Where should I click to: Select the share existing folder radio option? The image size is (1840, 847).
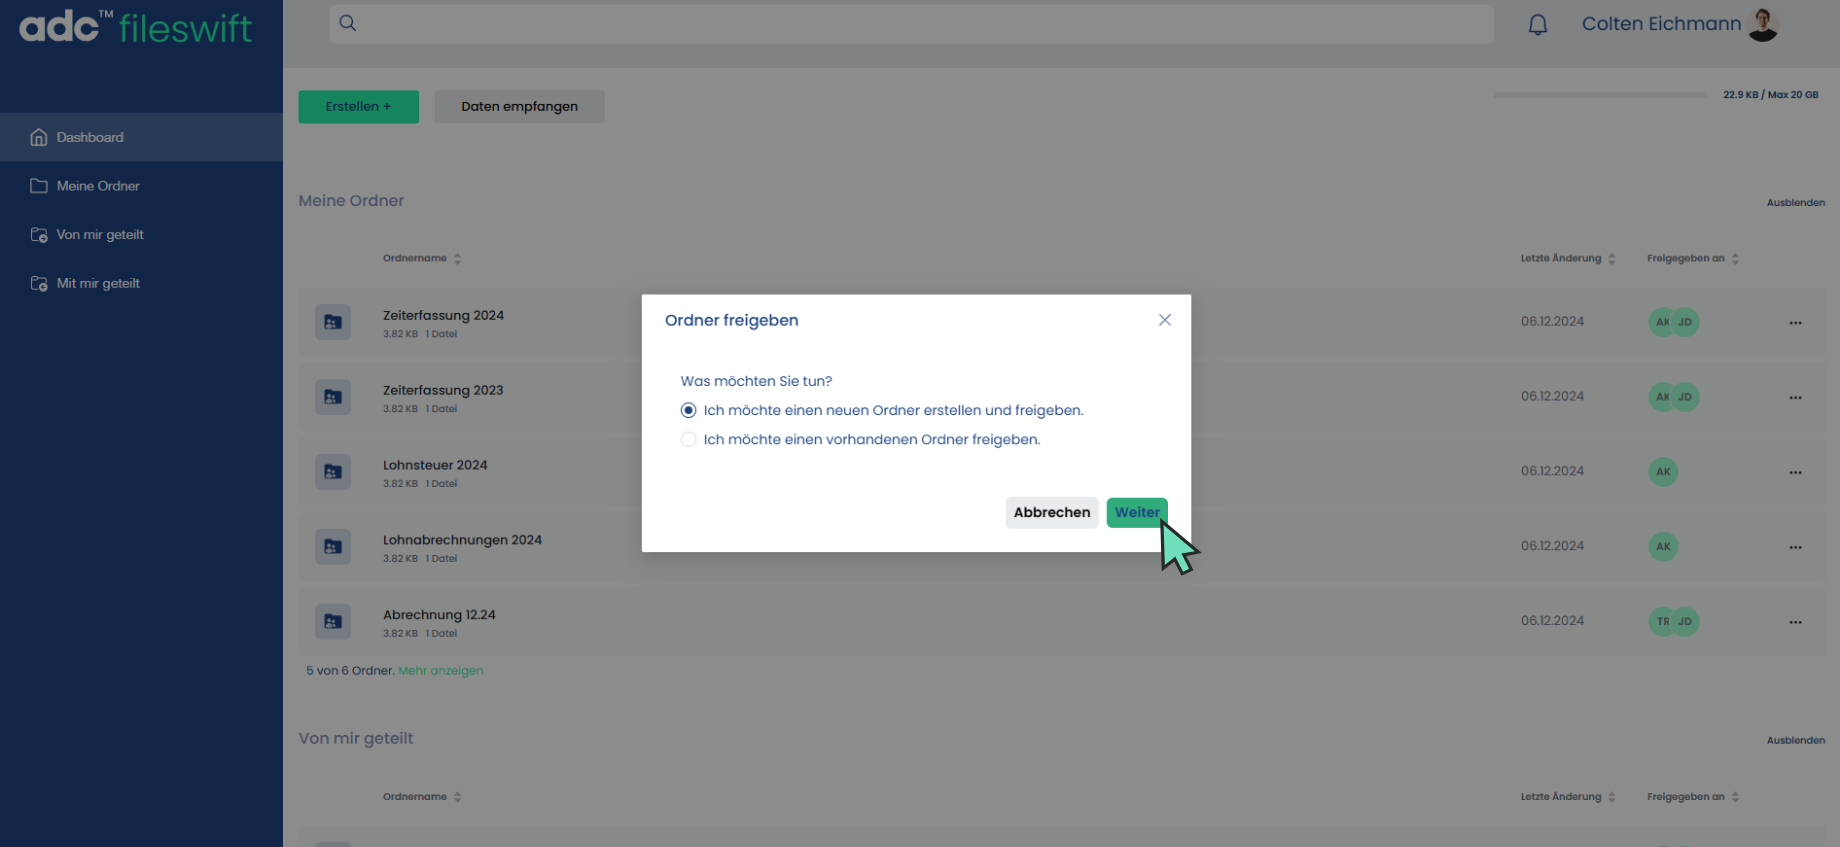(688, 440)
